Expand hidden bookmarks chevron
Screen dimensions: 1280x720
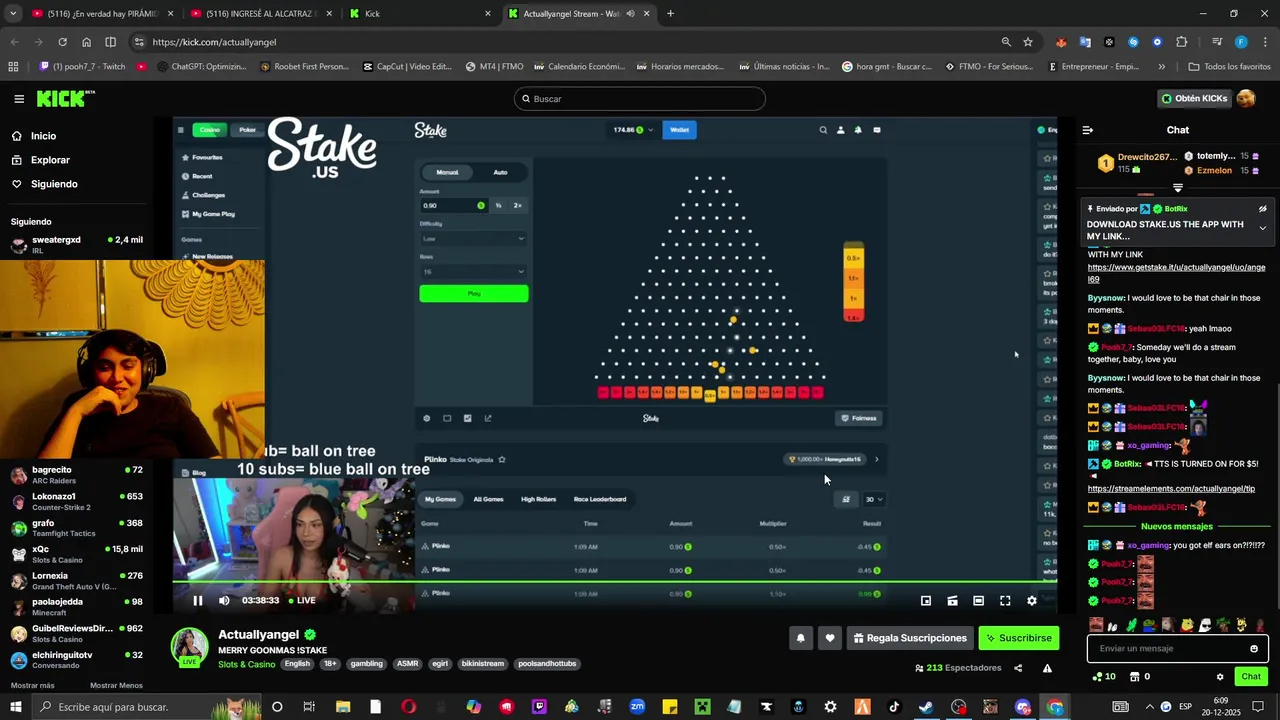pyautogui.click(x=1161, y=67)
